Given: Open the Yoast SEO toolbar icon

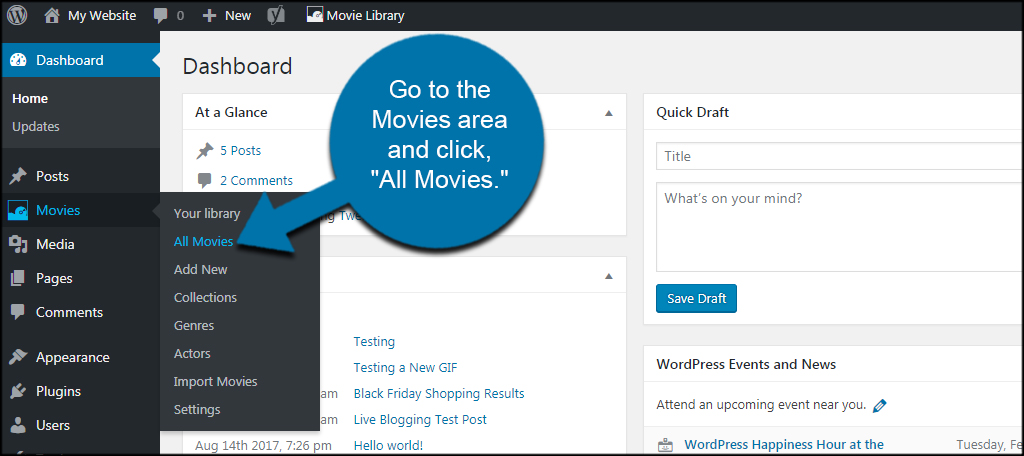Looking at the screenshot, I should [x=276, y=16].
